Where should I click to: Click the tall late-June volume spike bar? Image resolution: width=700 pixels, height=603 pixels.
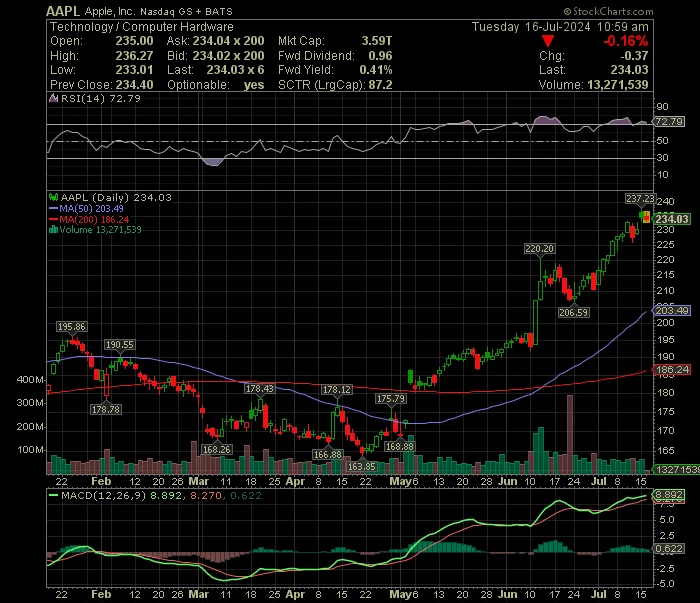pyautogui.click(x=570, y=434)
